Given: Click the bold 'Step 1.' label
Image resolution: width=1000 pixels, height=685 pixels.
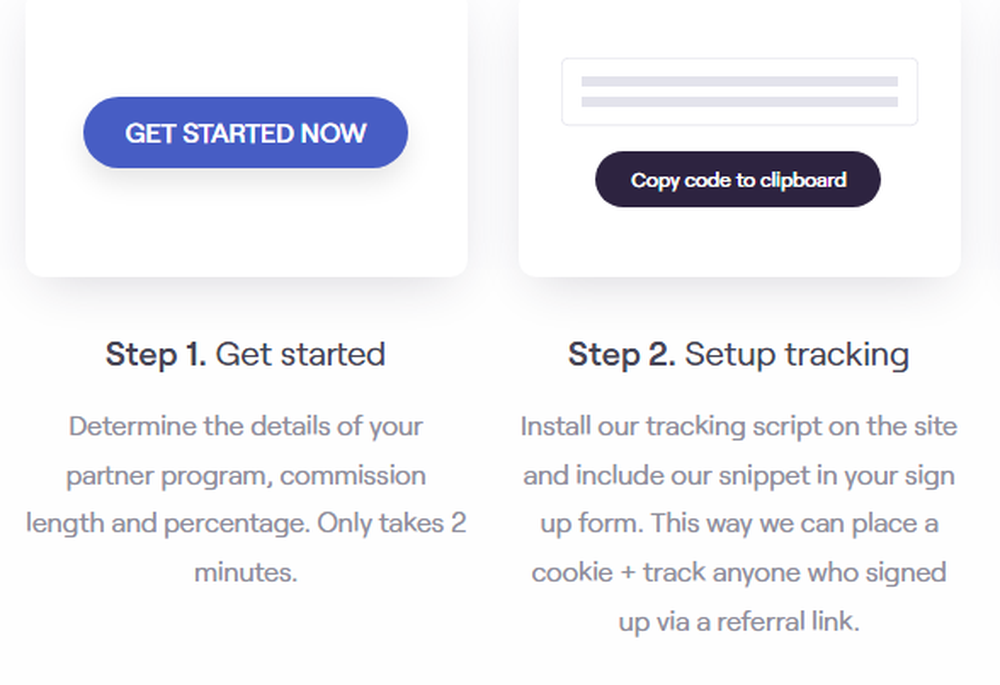Looking at the screenshot, I should (156, 354).
